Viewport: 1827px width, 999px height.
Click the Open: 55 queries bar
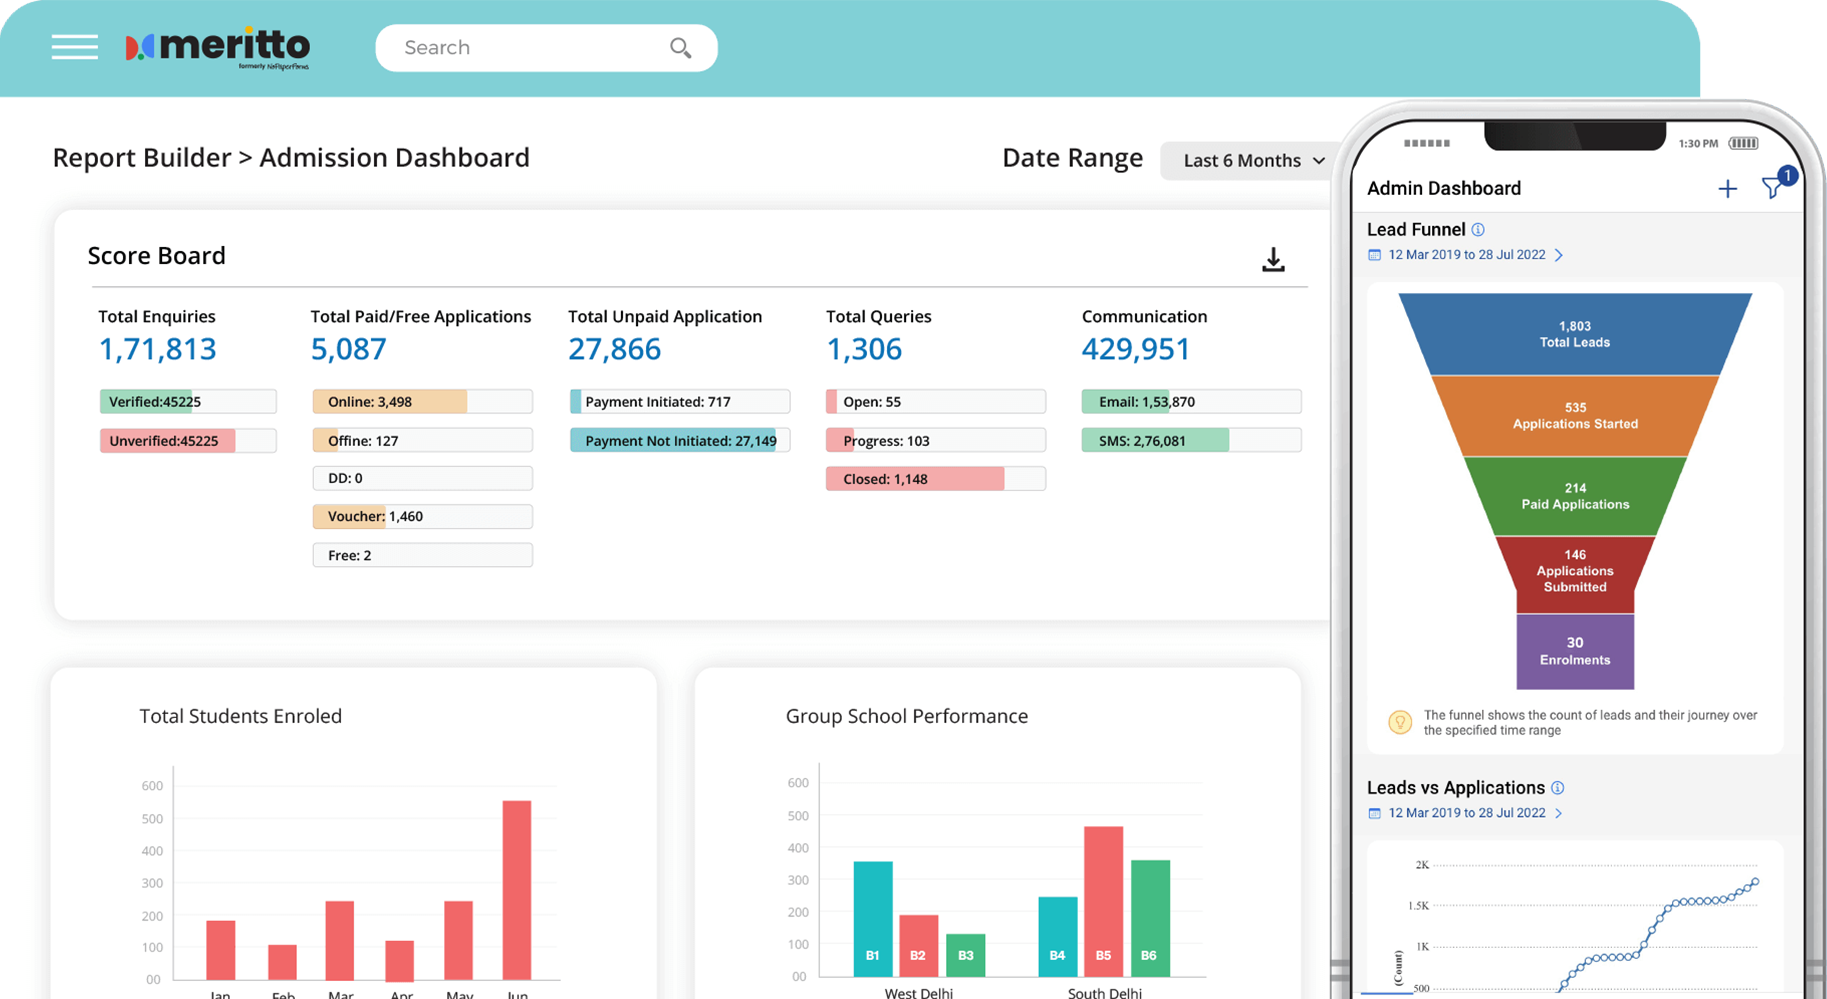(936, 402)
